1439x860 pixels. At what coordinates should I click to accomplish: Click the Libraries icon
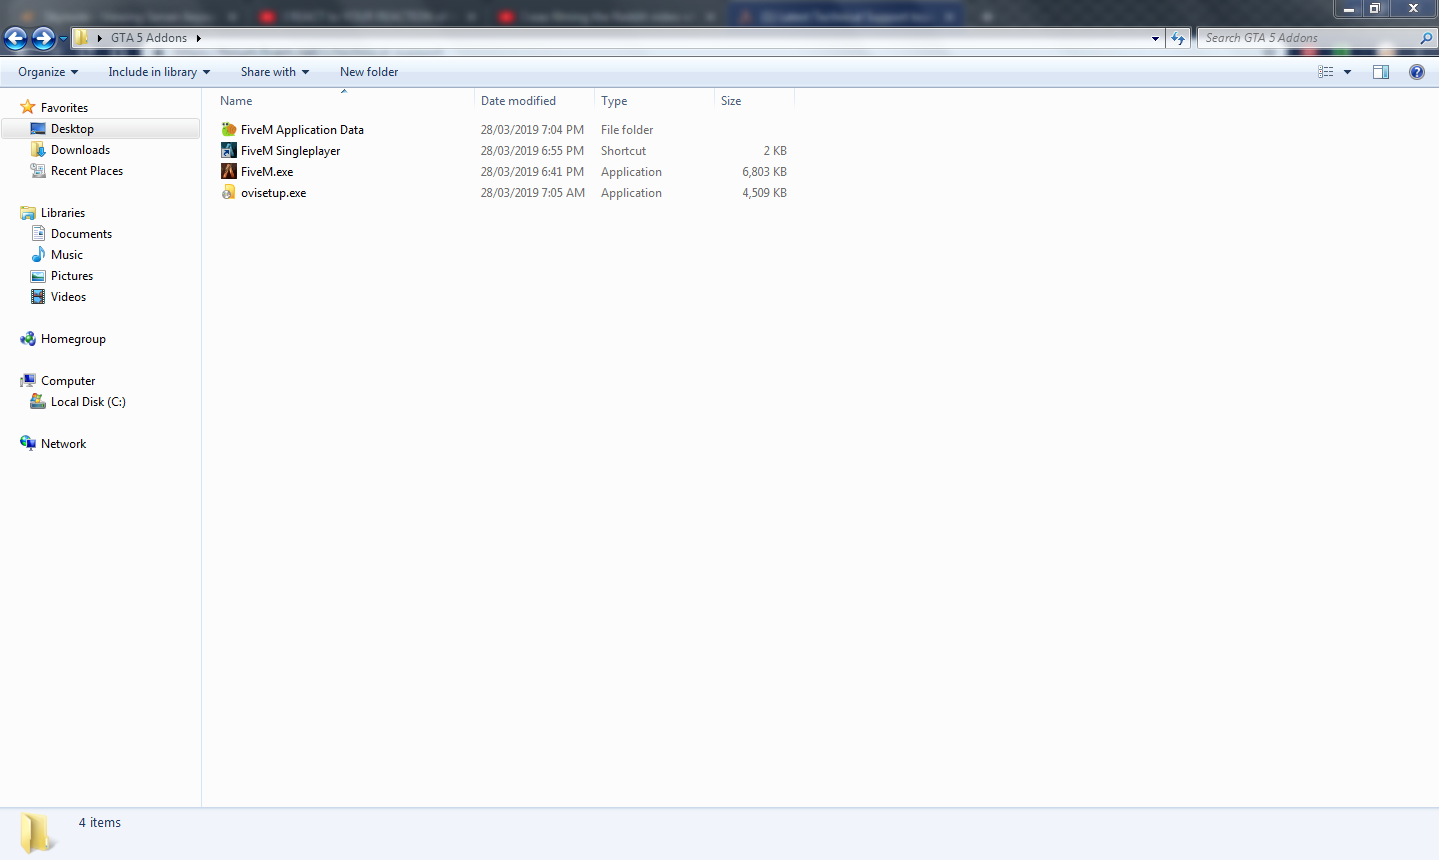(28, 213)
